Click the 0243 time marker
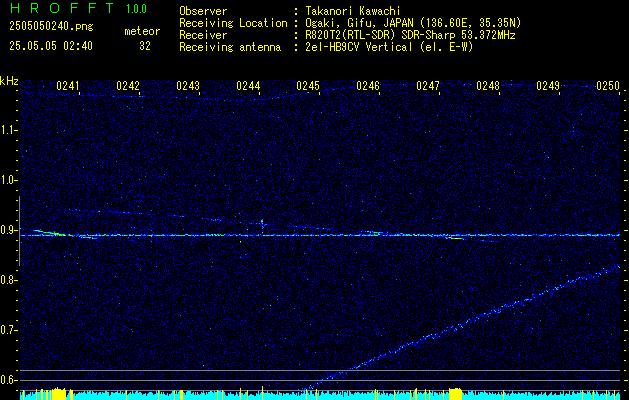 coord(188,86)
